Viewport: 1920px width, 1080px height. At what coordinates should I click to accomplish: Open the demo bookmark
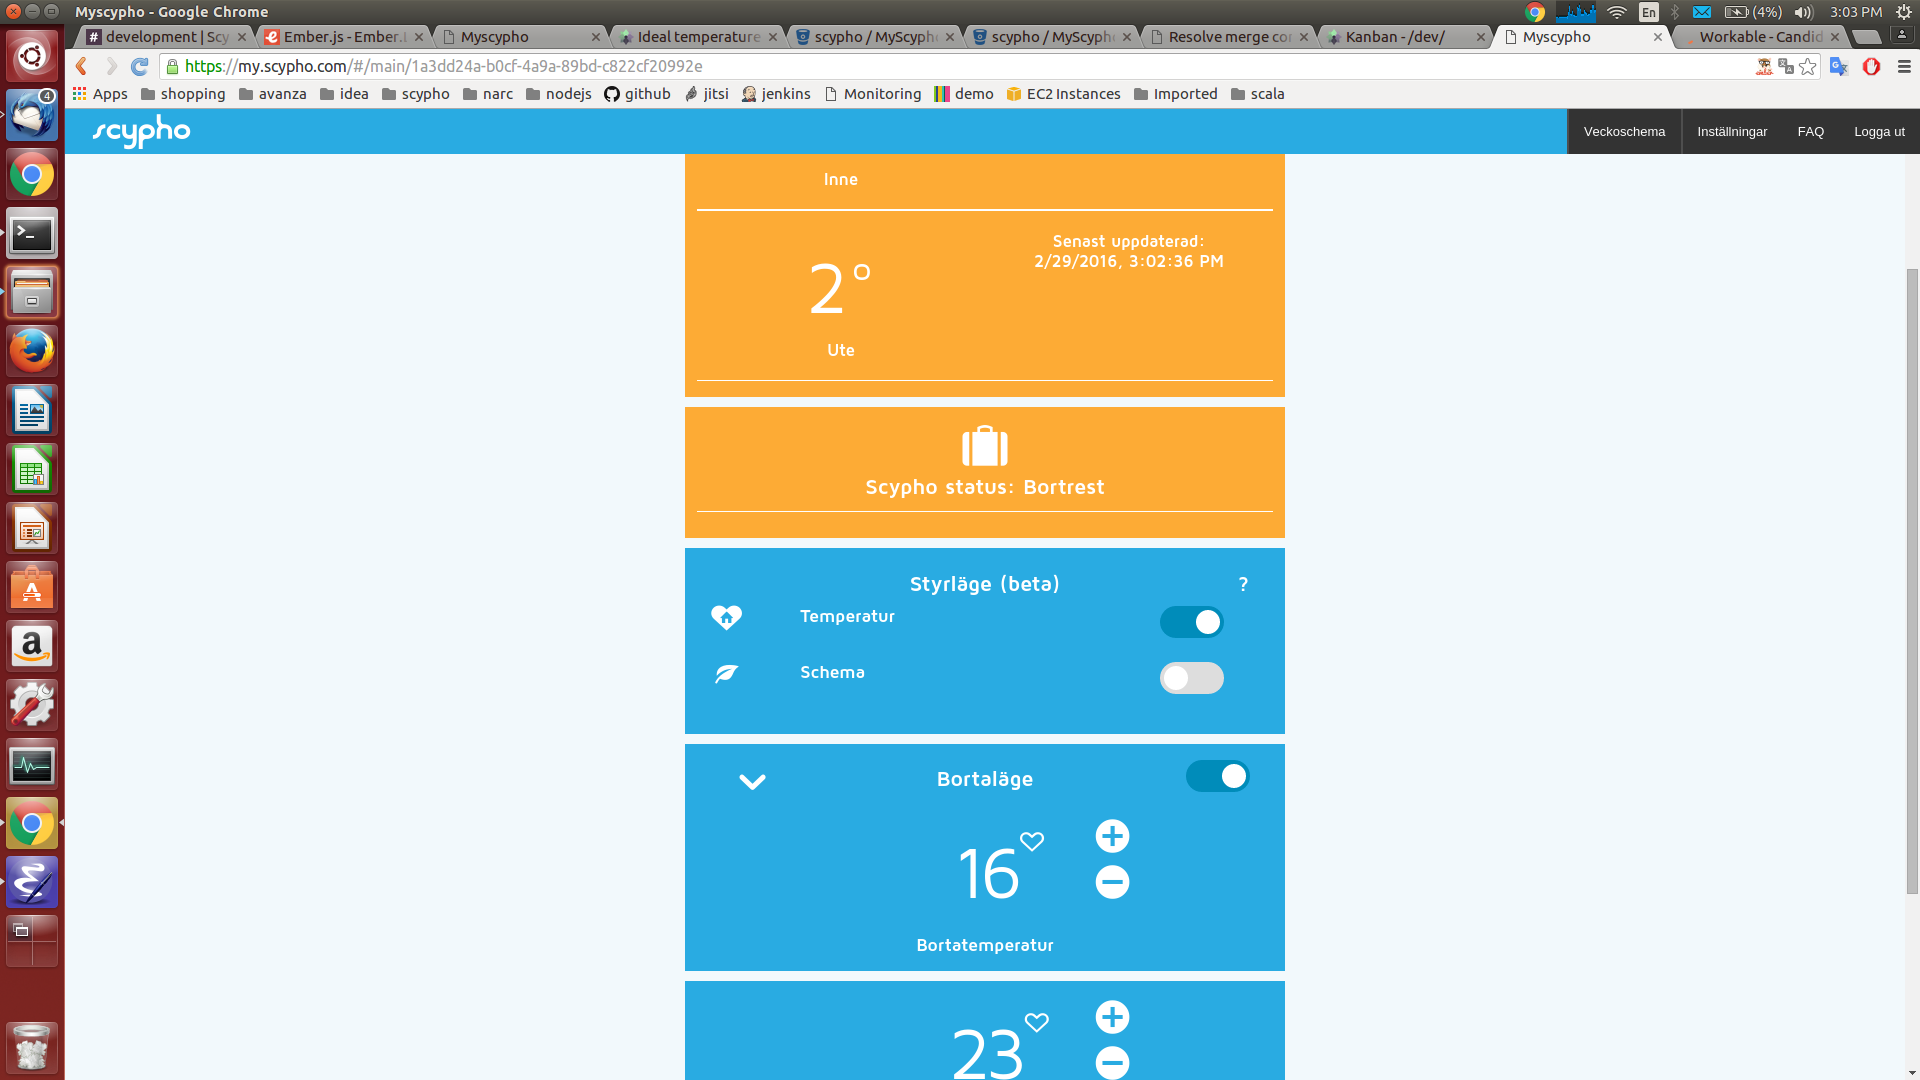(x=964, y=94)
